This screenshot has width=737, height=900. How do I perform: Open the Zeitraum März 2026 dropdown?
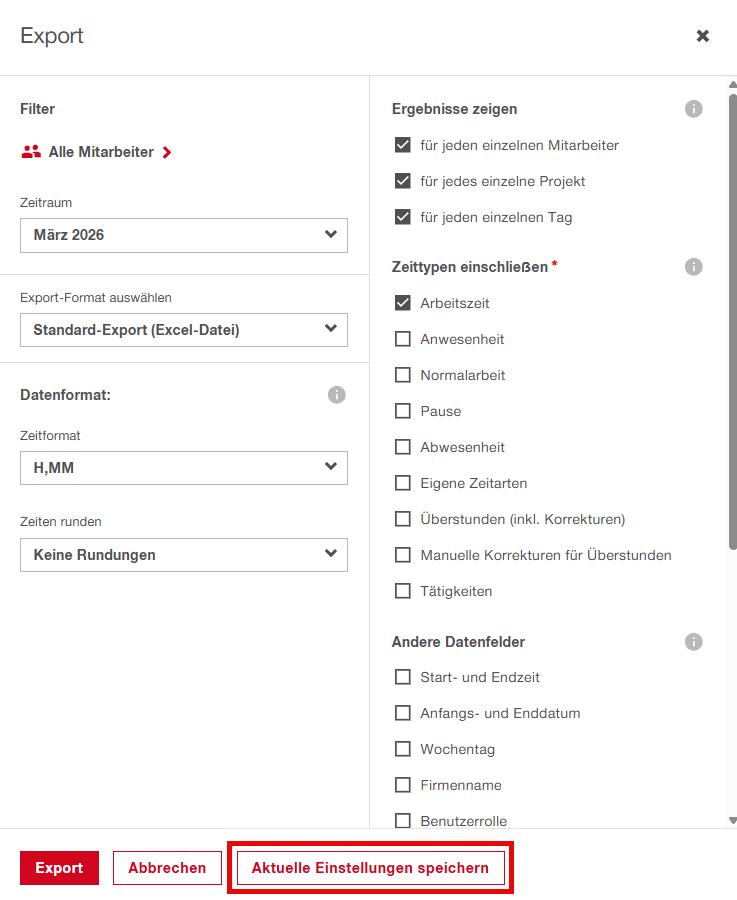click(184, 235)
